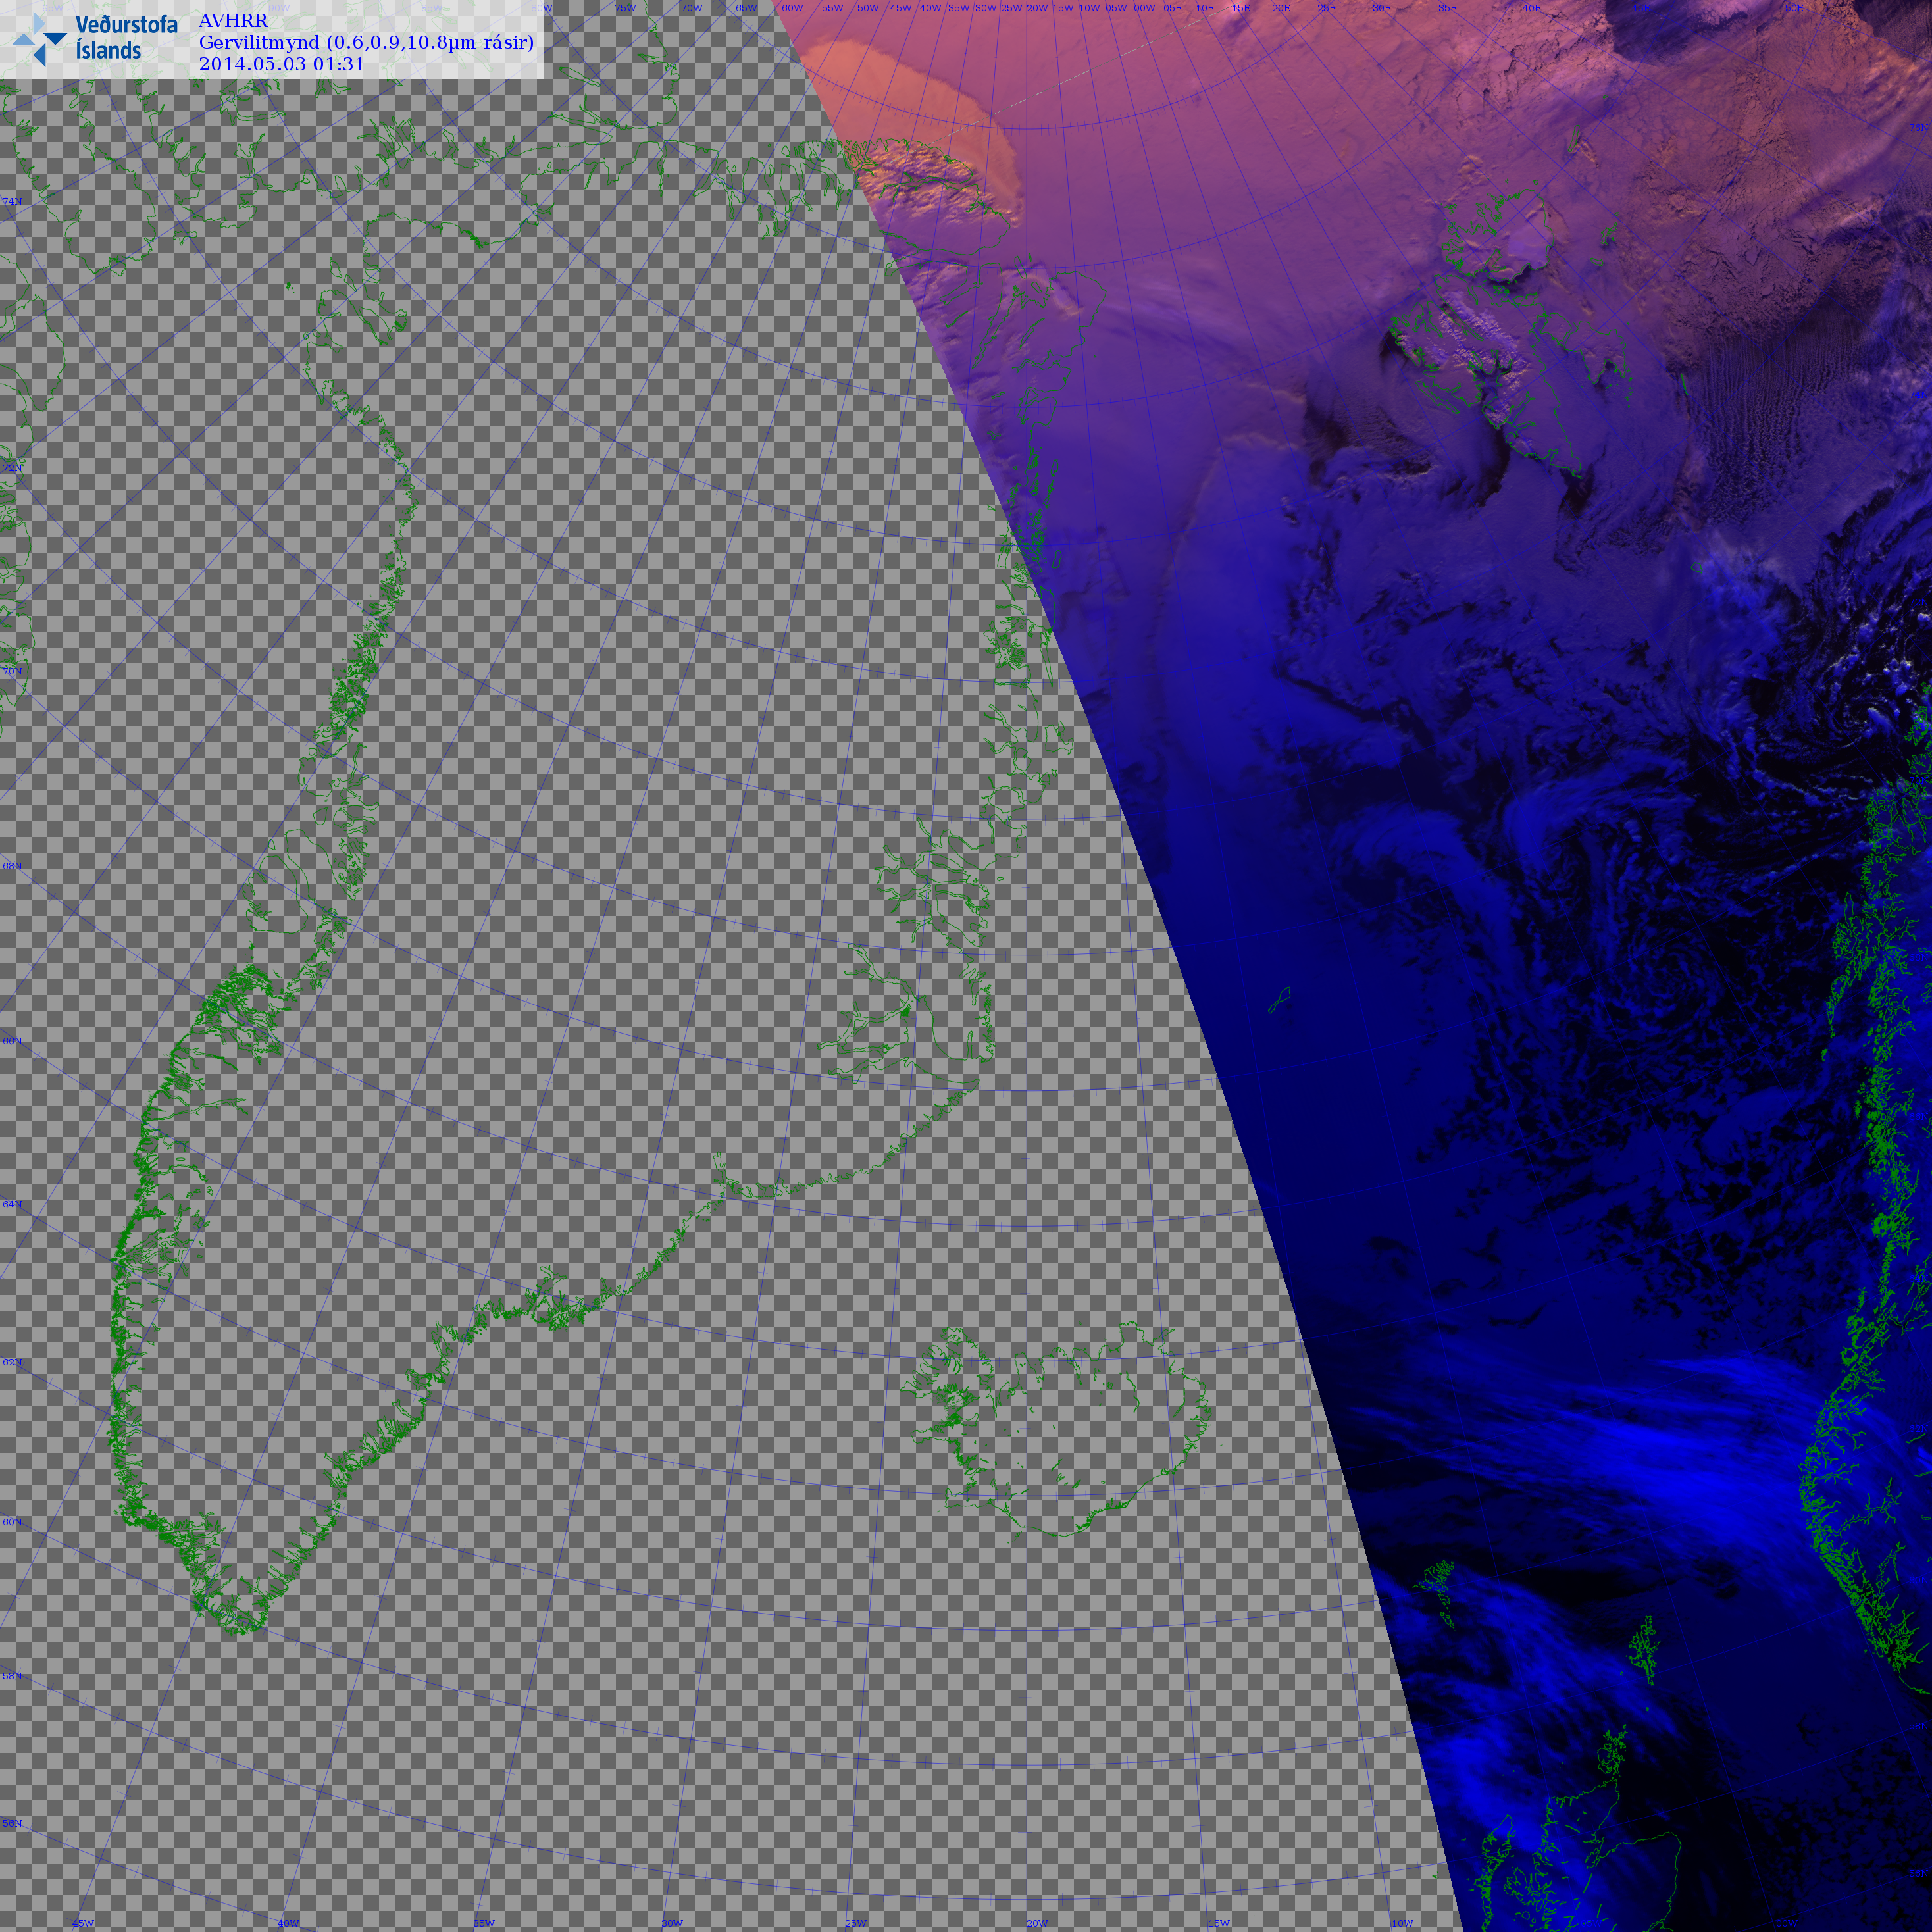
Task: Click the 58N latitude label
Action: click(12, 1676)
